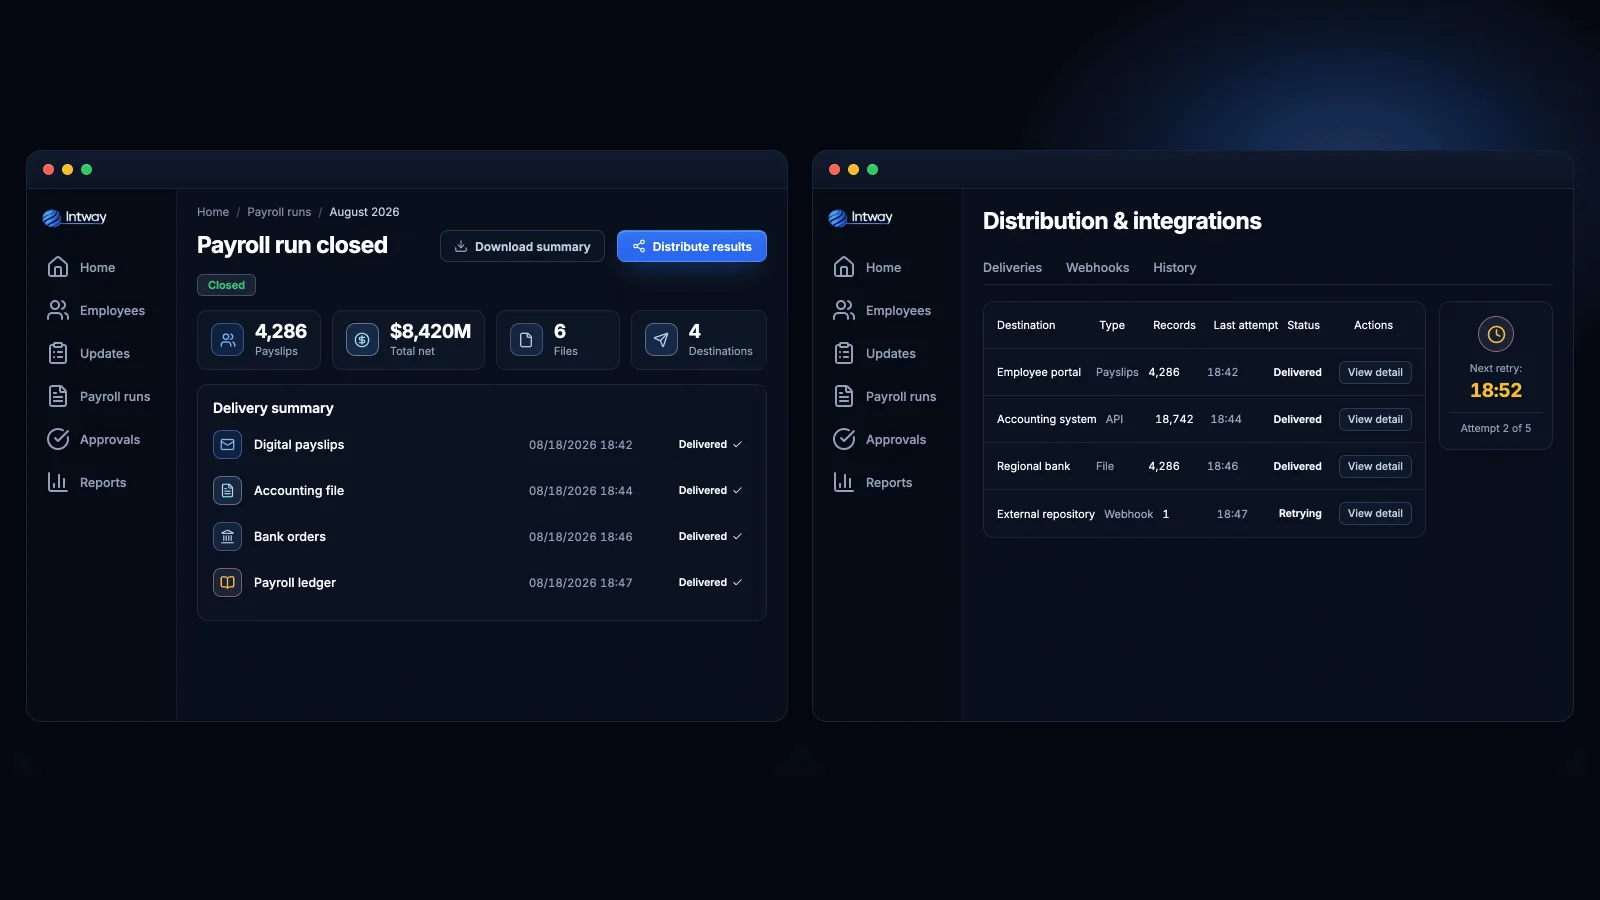The width and height of the screenshot is (1600, 900).
Task: View detail for Regional bank row
Action: click(1375, 466)
